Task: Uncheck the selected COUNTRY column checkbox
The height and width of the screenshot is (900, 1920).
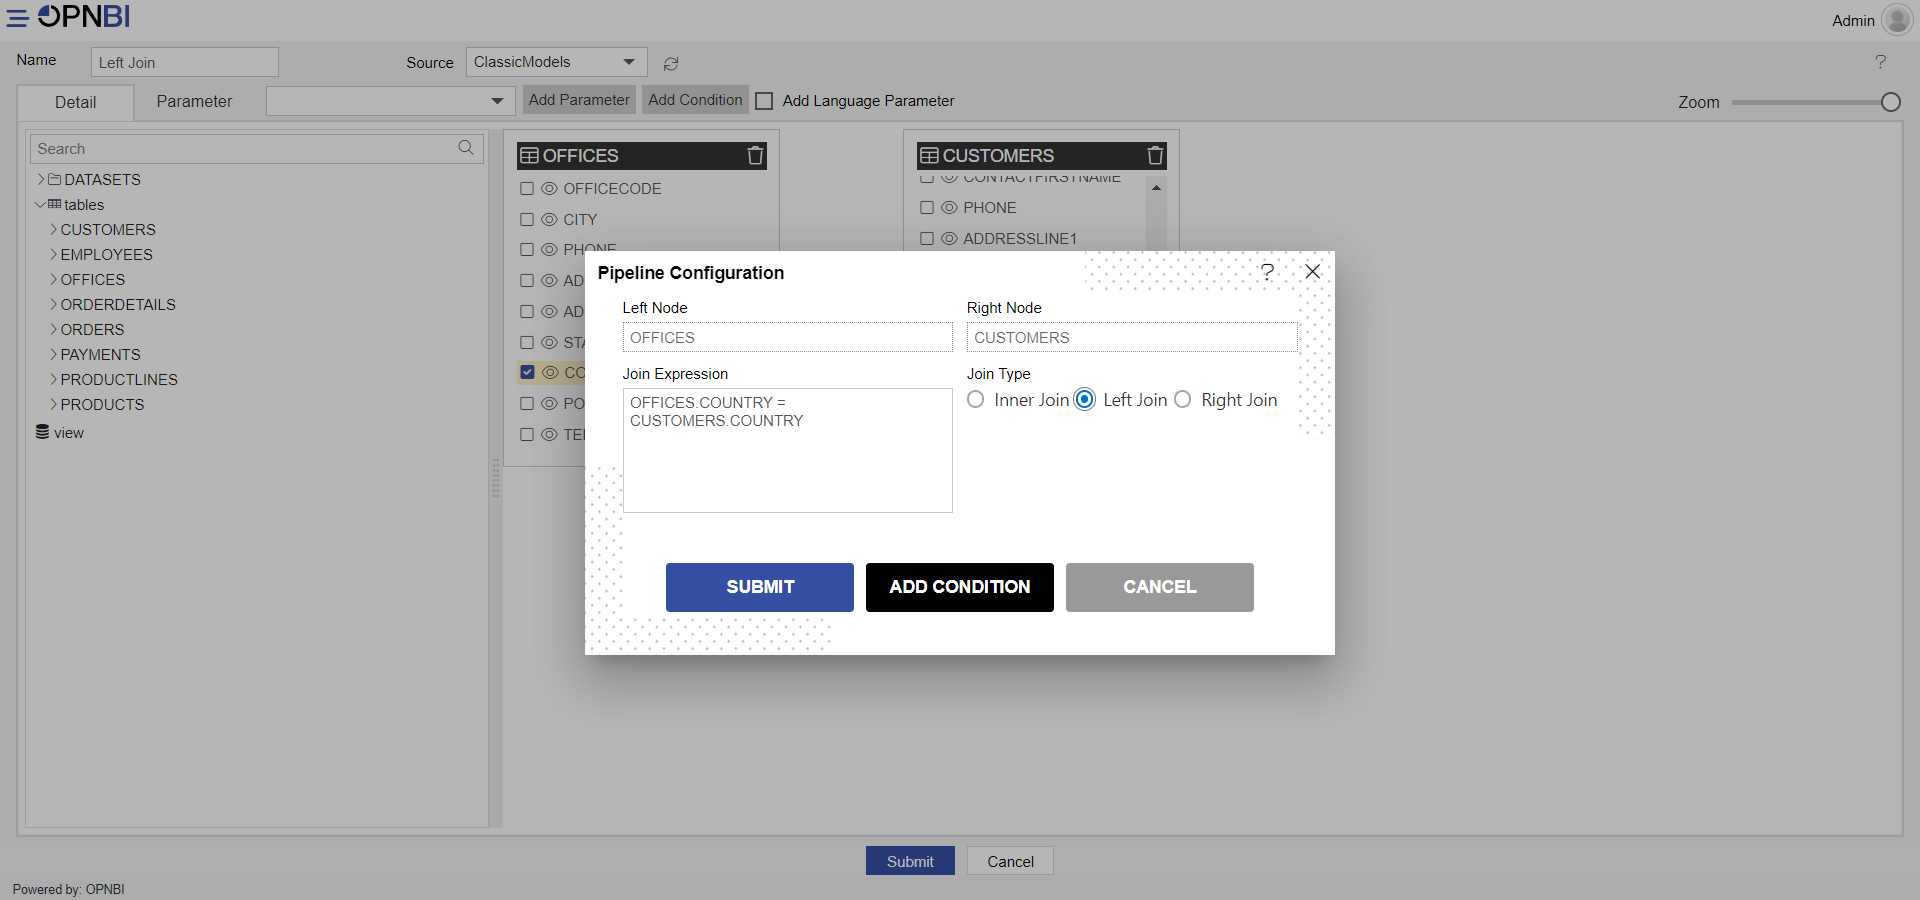Action: [527, 372]
